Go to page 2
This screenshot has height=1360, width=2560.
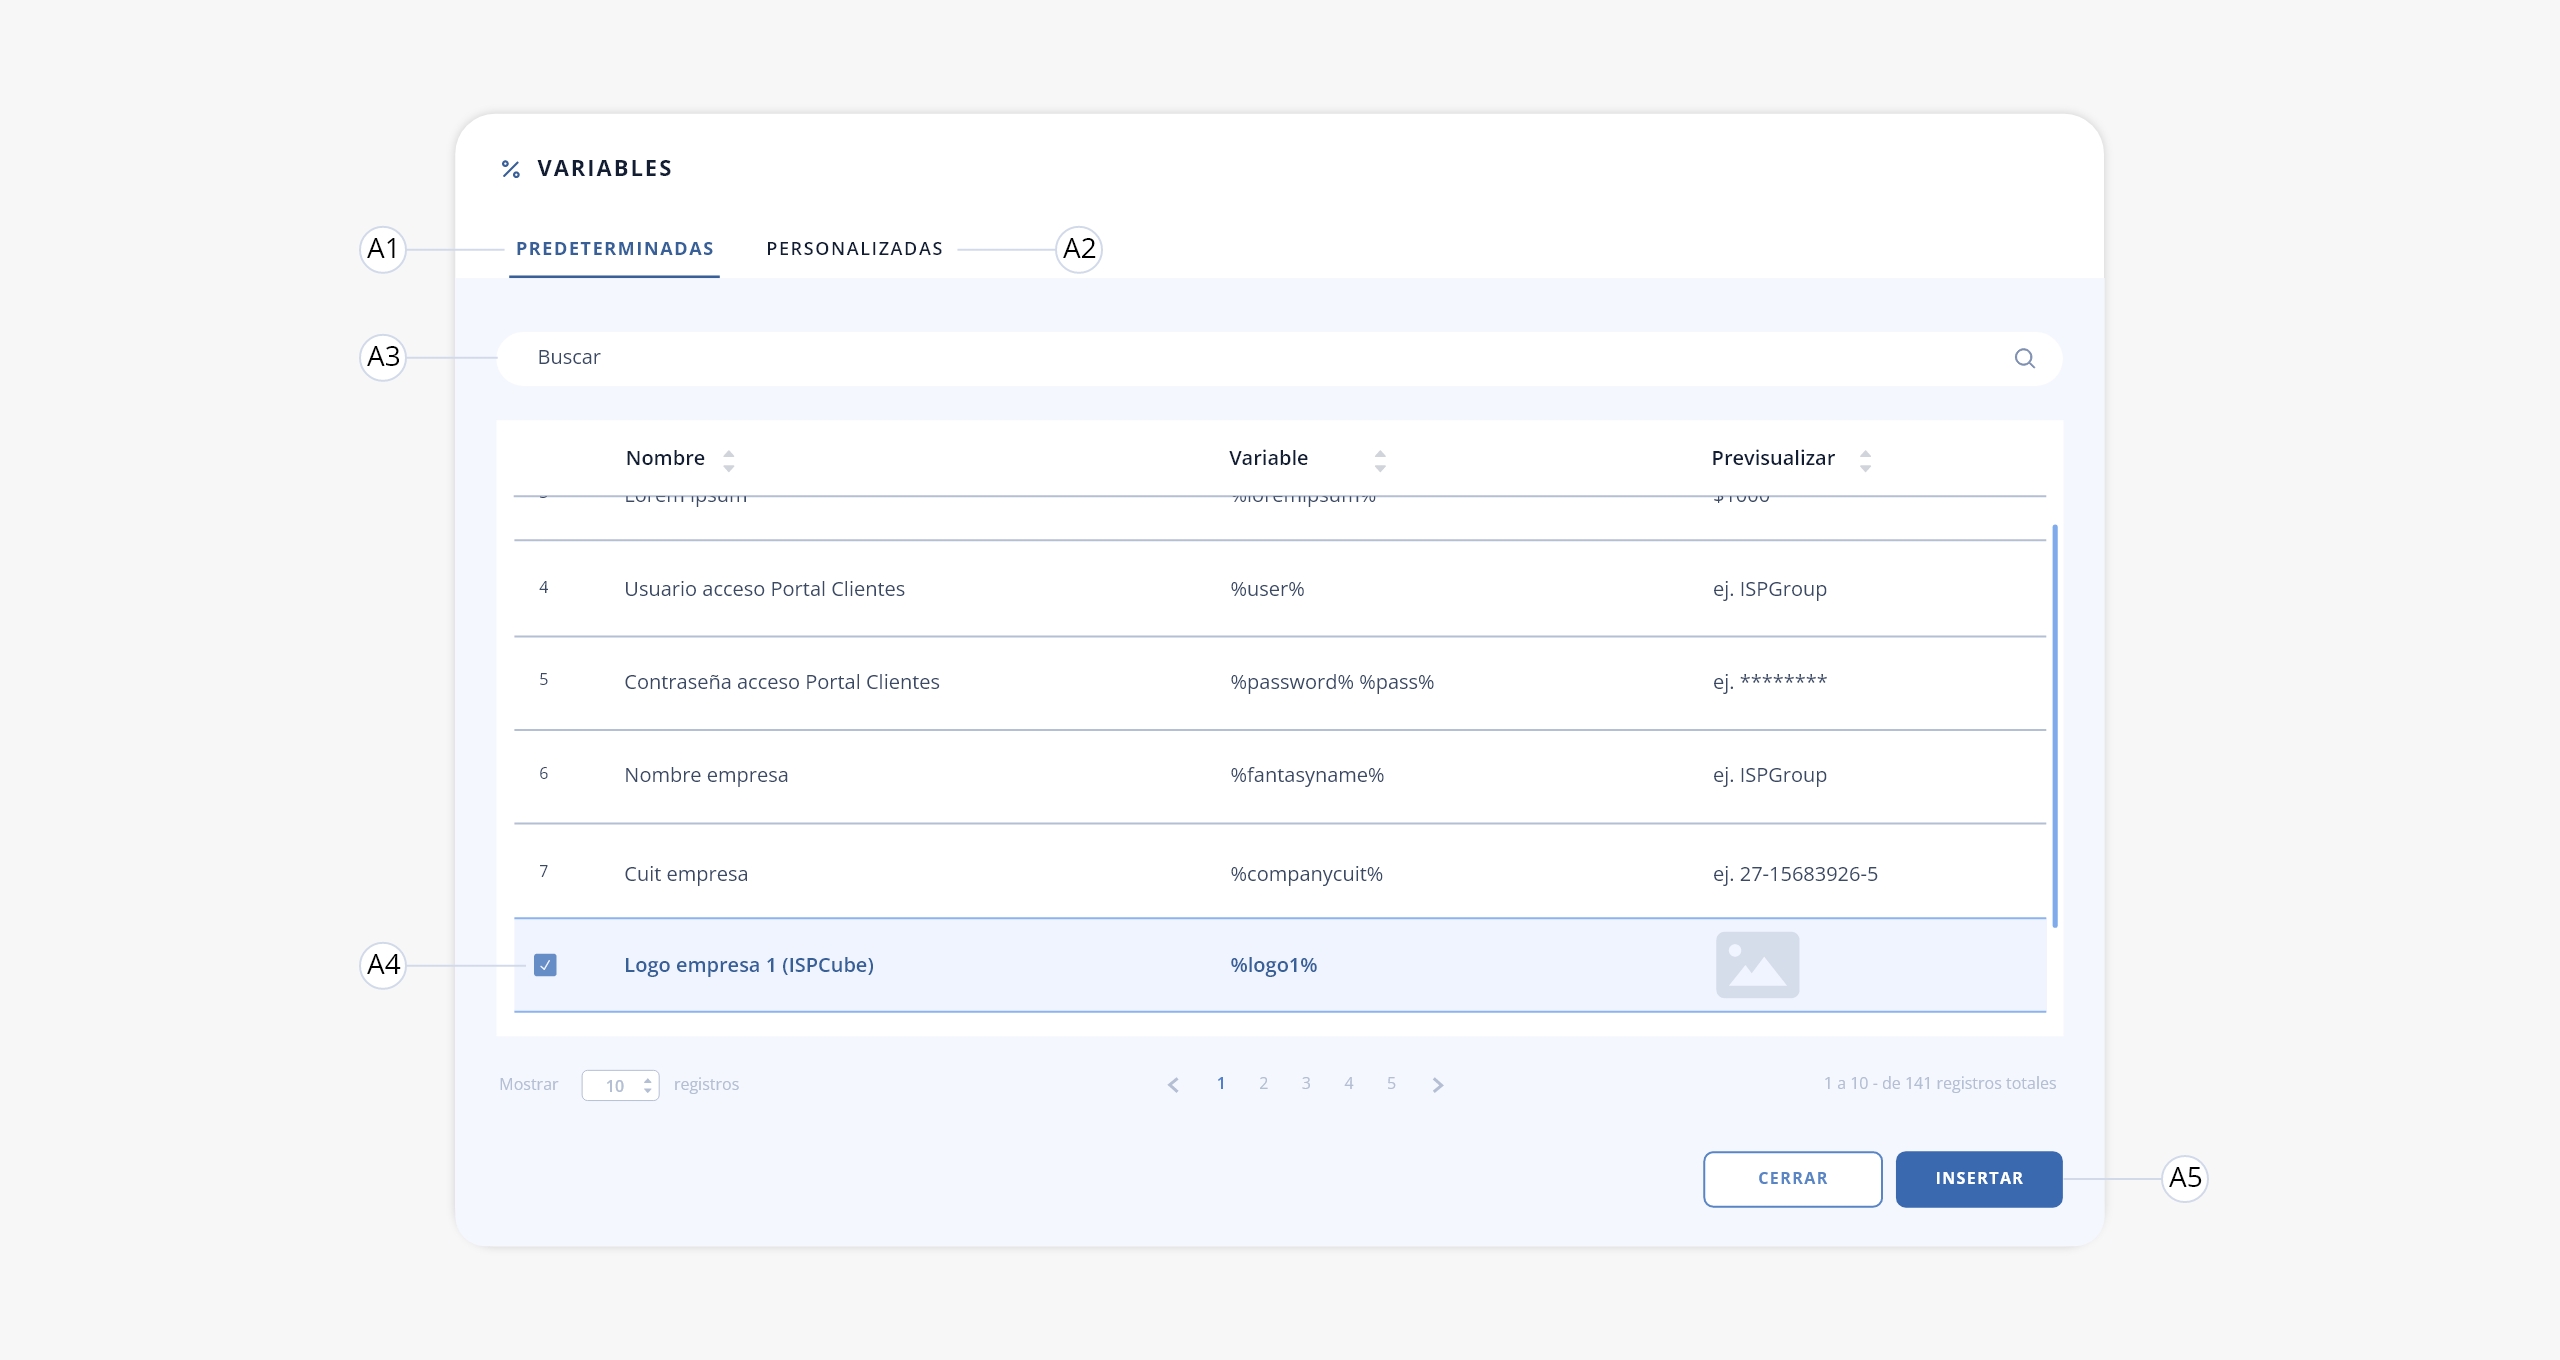coord(1264,1083)
